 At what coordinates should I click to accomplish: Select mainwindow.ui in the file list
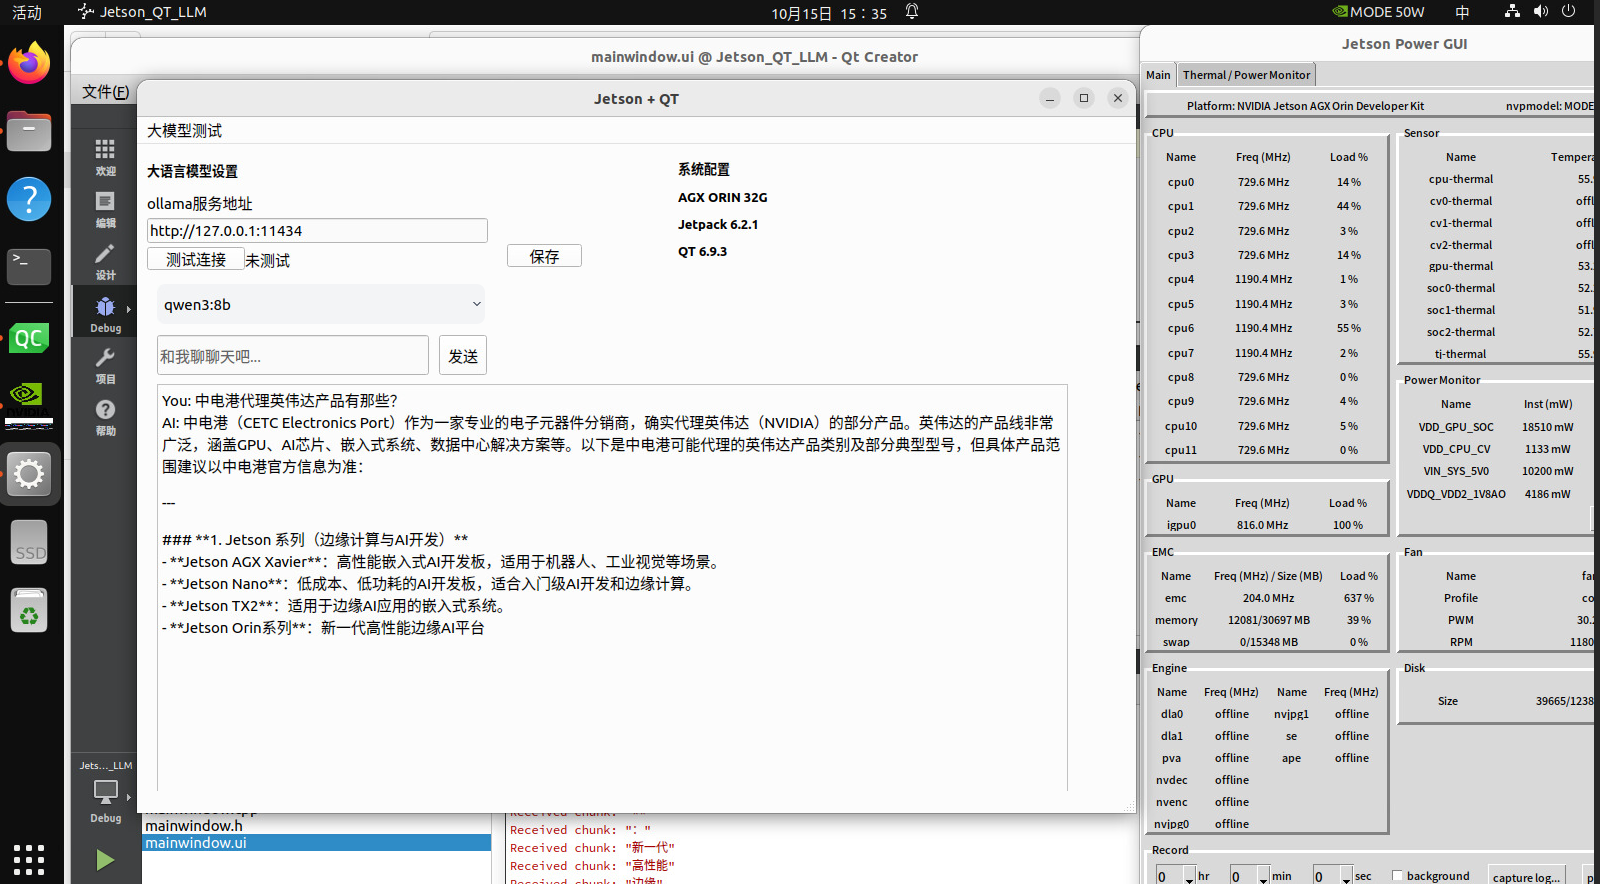(x=316, y=843)
